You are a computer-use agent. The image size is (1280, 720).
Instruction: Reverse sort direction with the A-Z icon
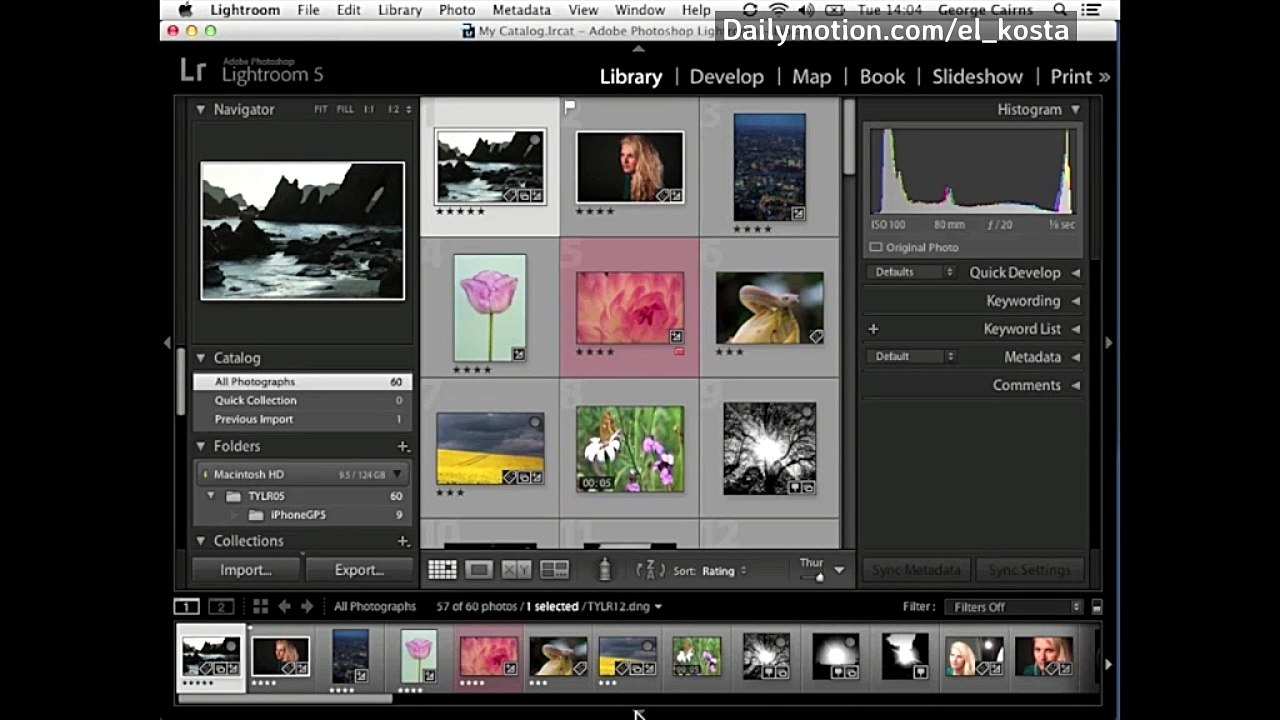[650, 570]
